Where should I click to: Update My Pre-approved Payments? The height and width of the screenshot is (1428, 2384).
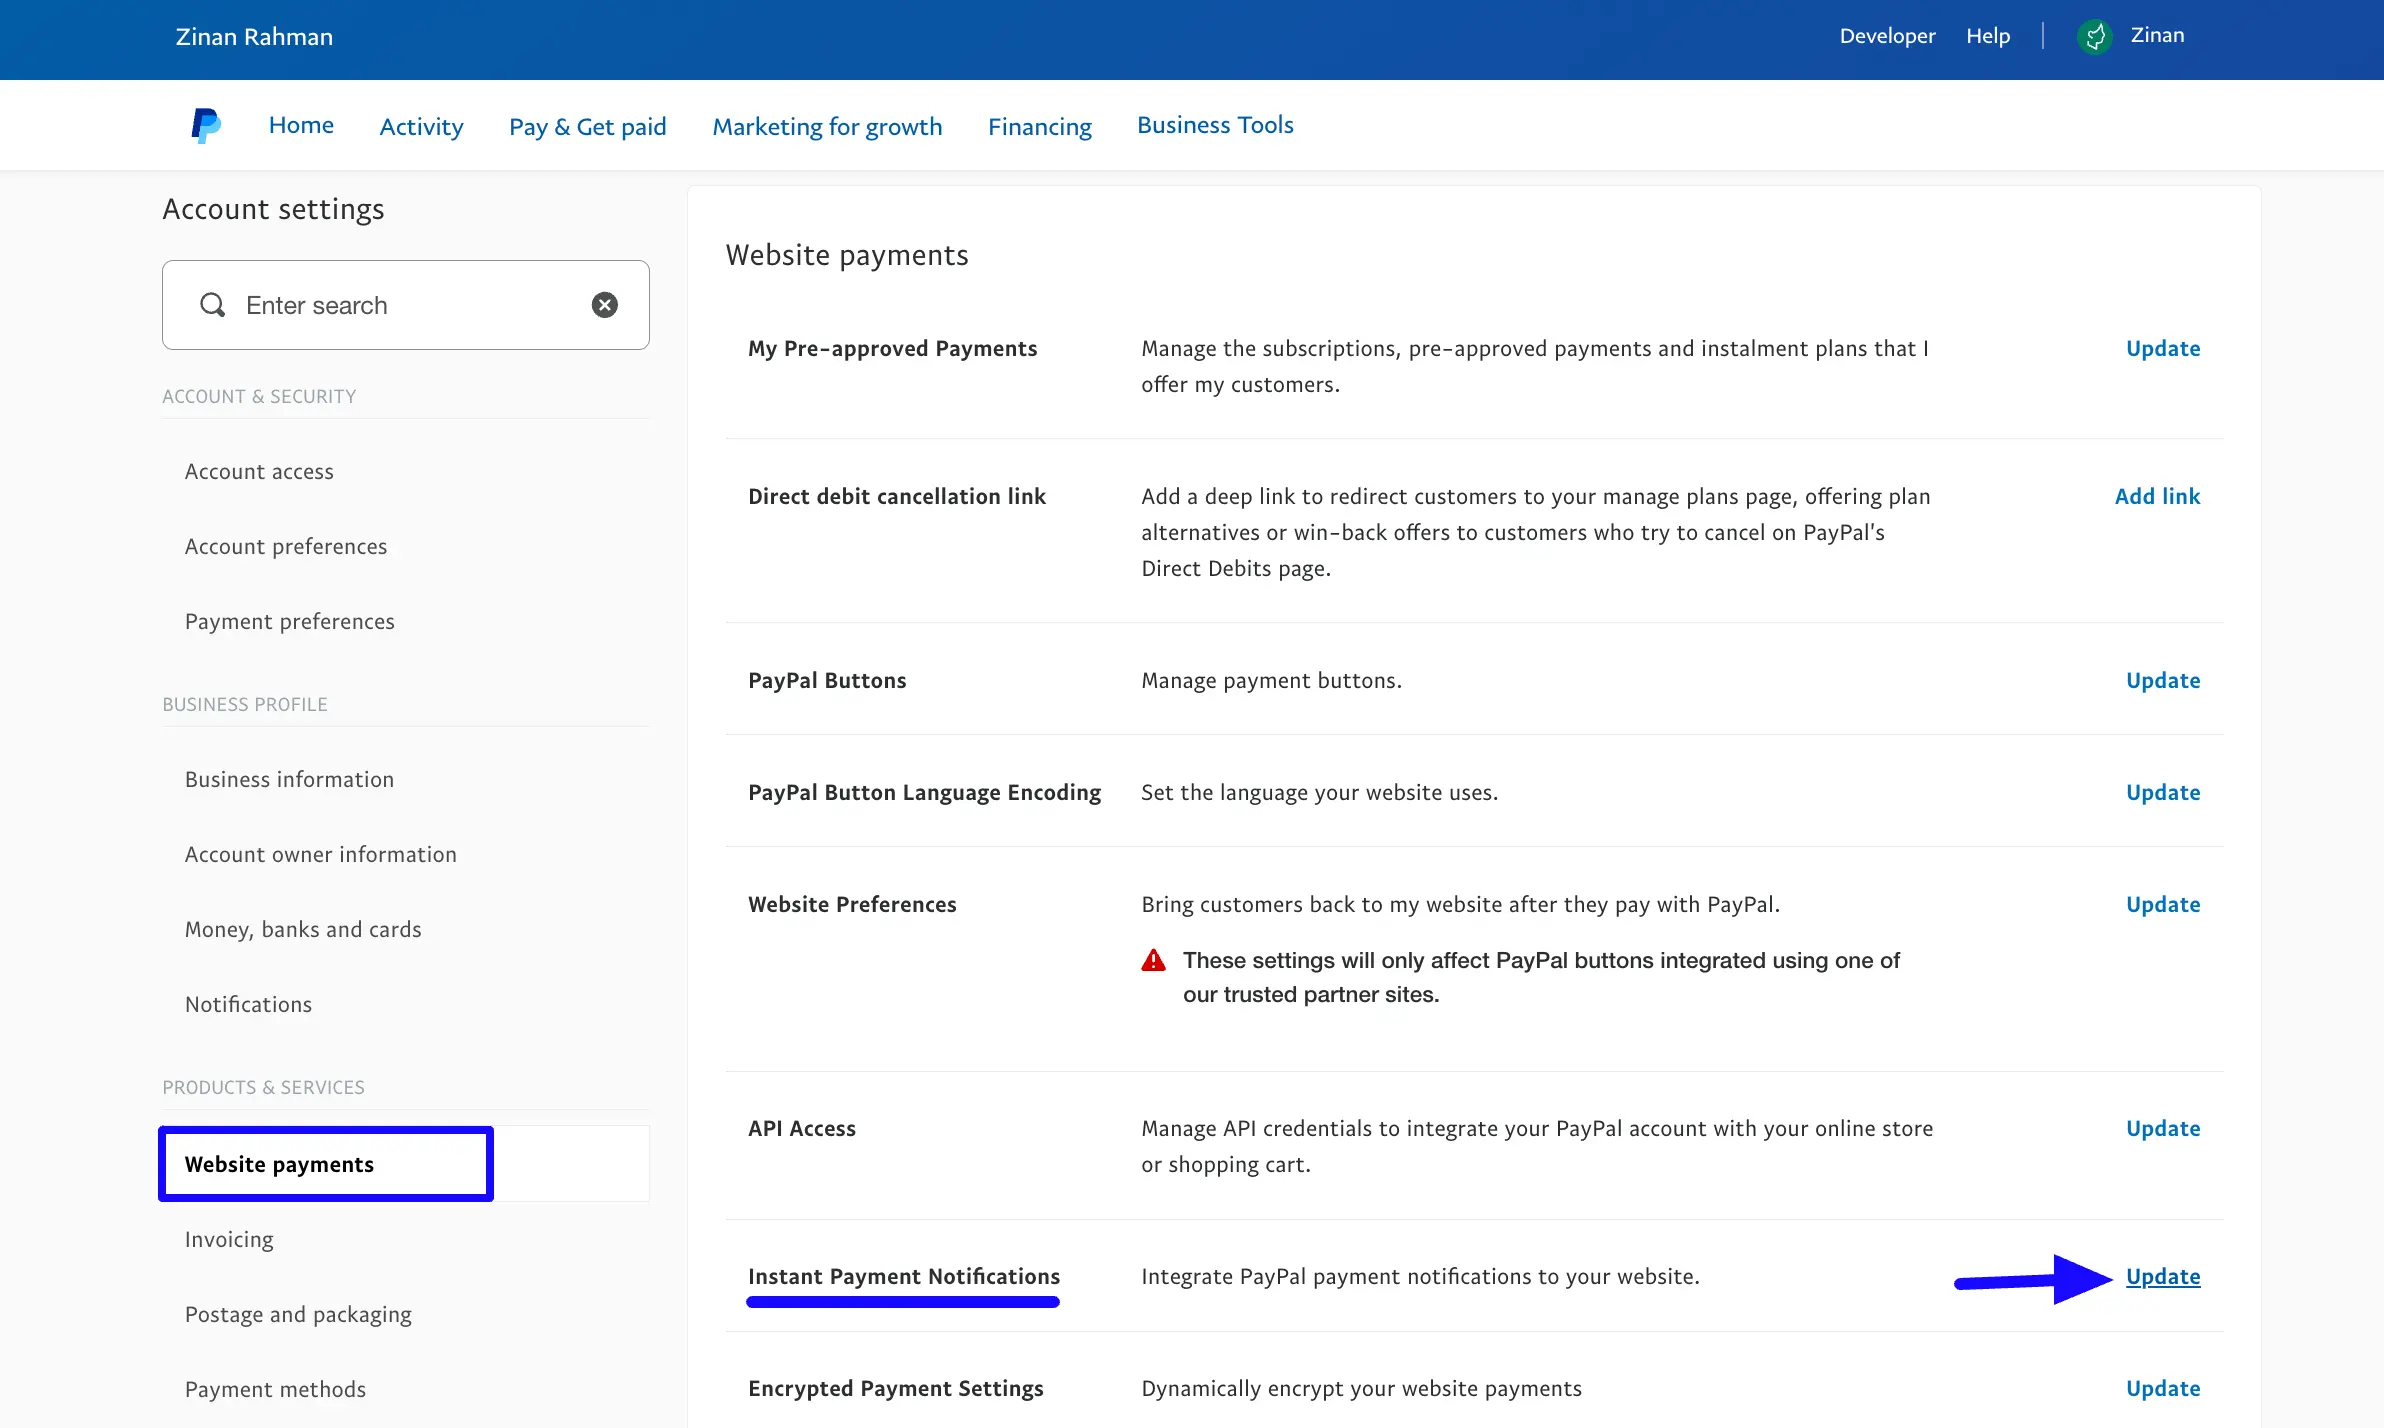click(x=2163, y=348)
